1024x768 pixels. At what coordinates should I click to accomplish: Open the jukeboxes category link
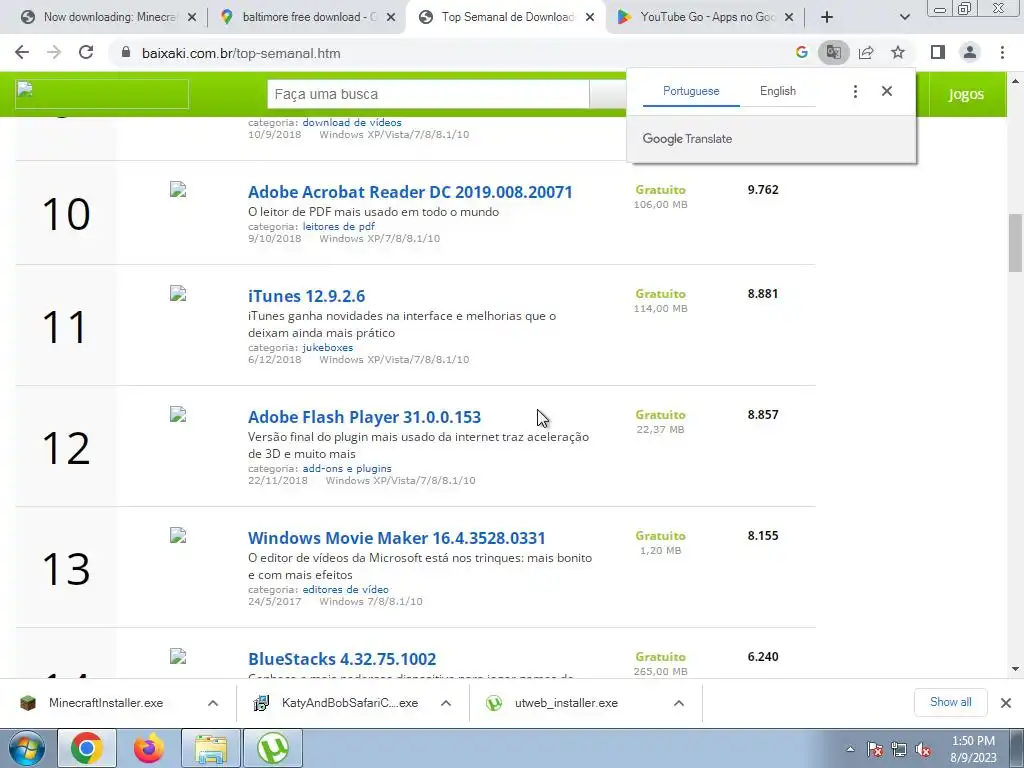point(327,347)
